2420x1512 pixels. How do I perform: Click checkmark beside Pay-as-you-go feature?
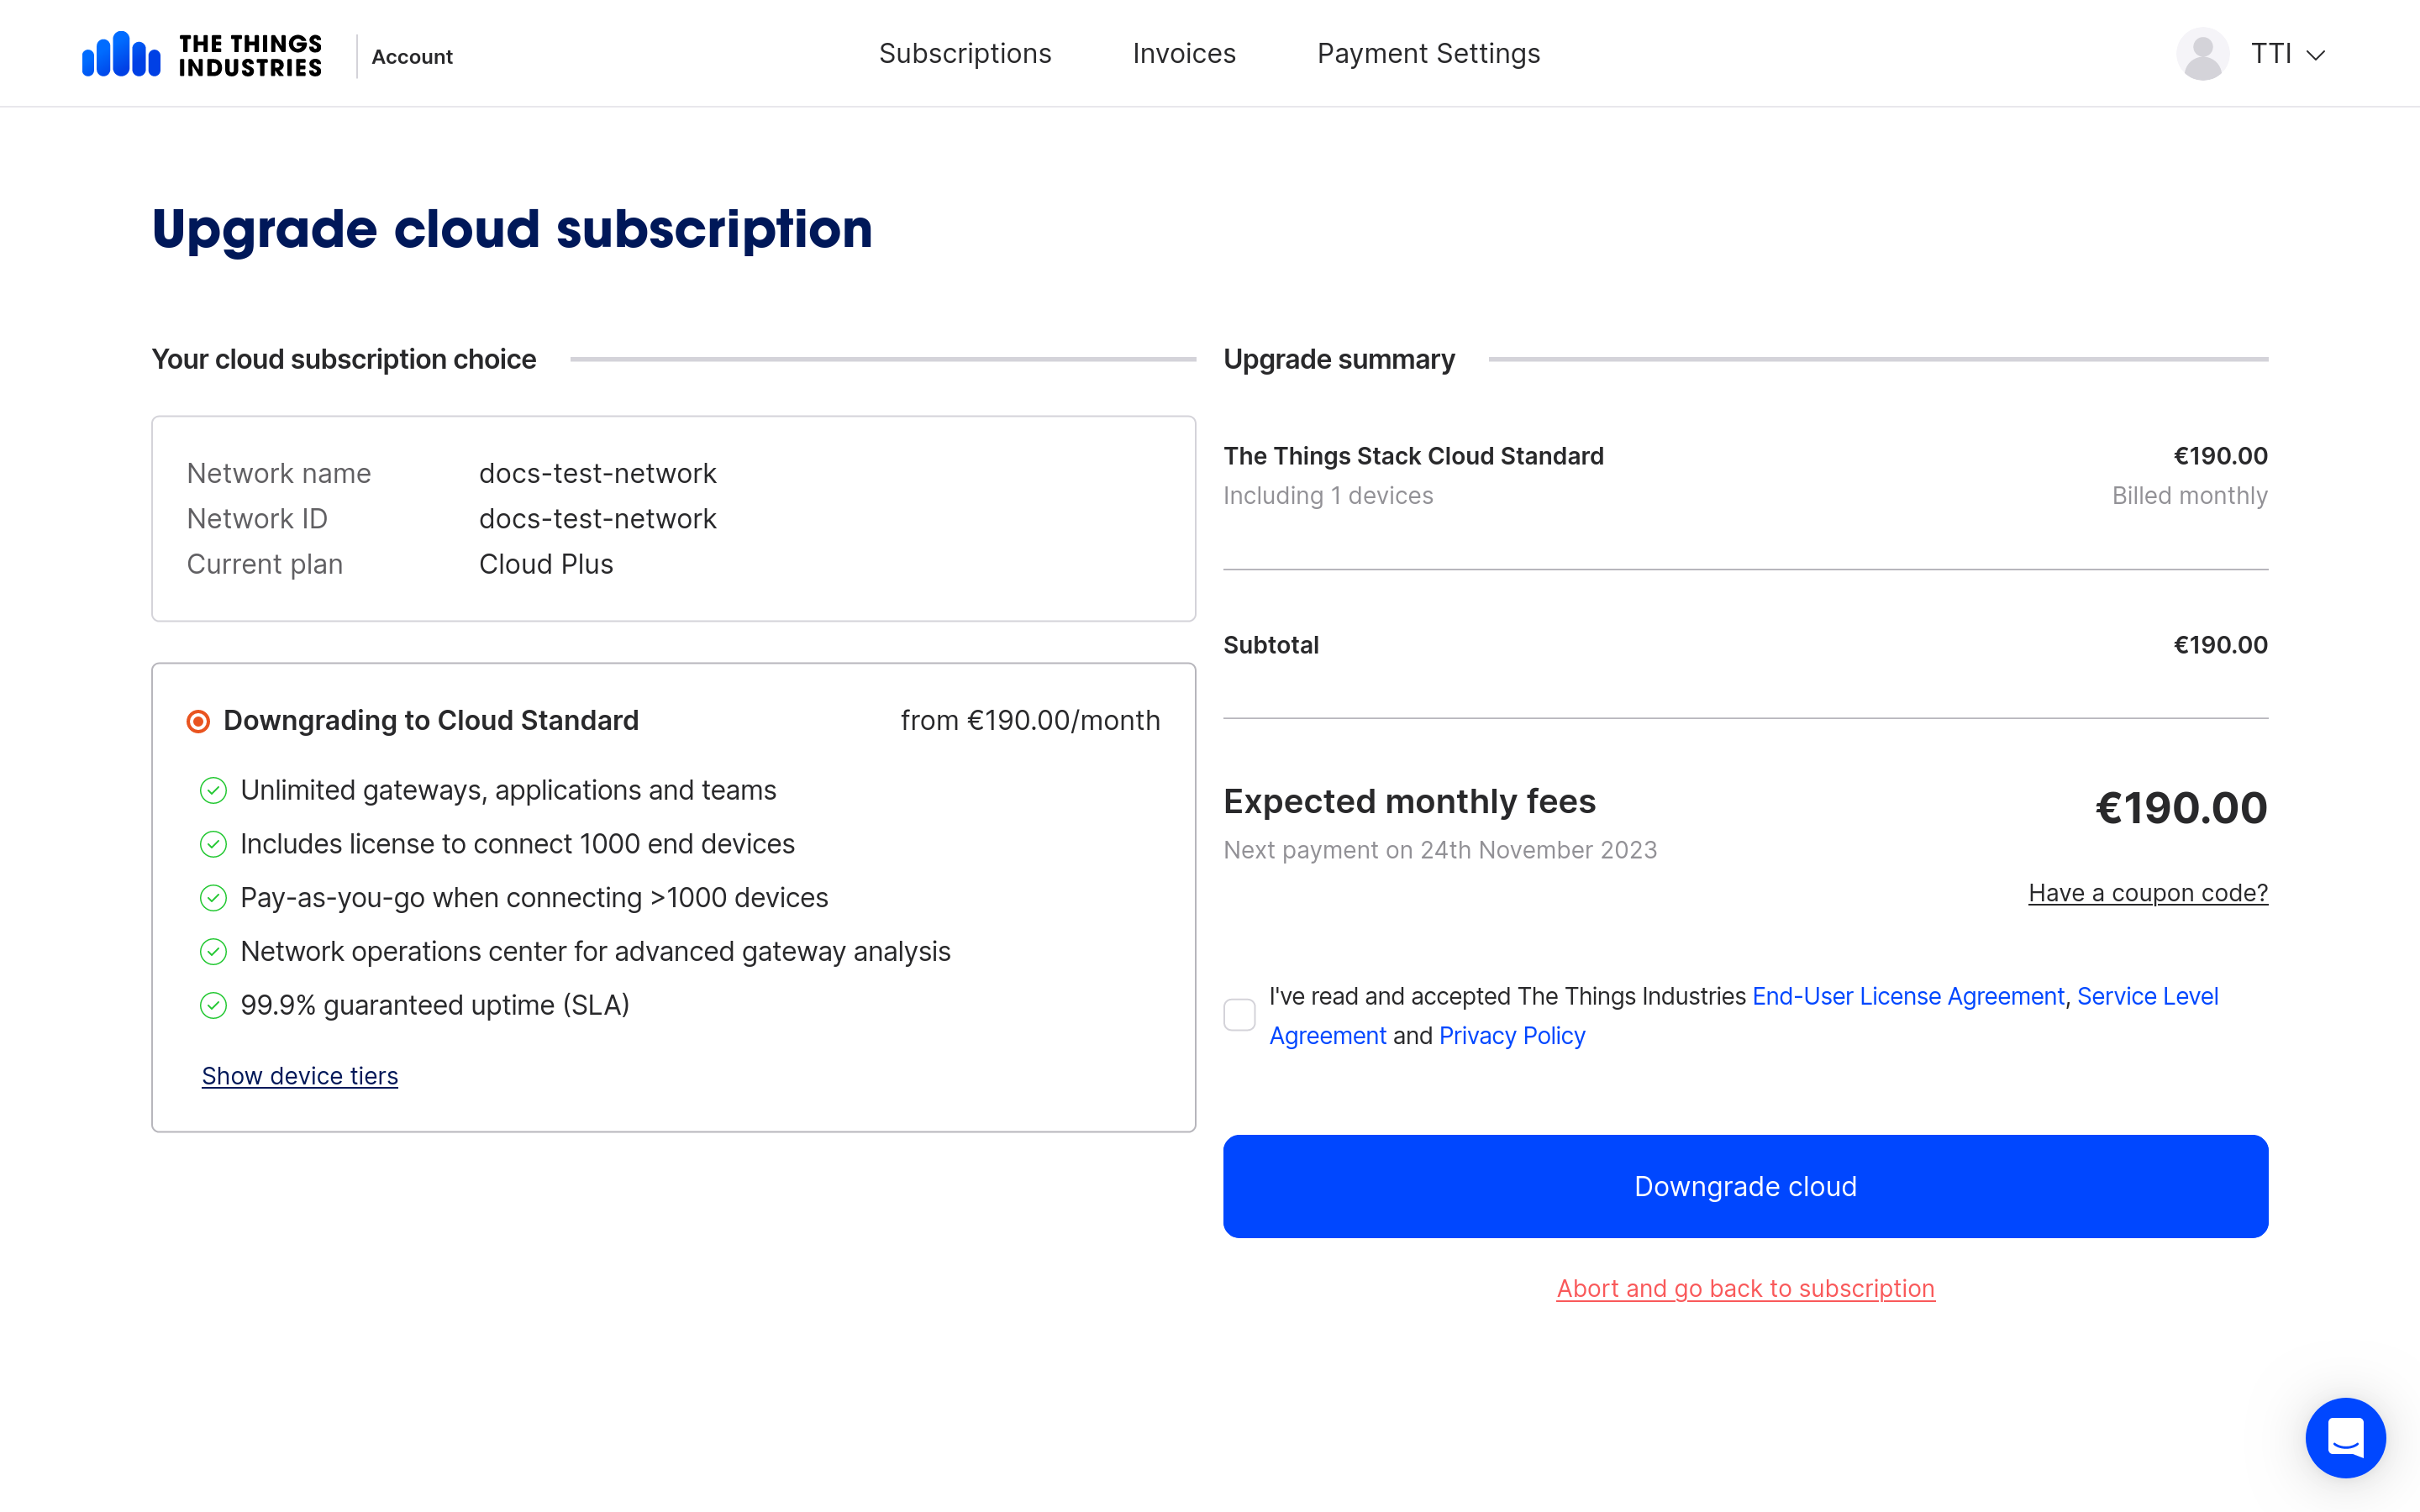tap(213, 898)
